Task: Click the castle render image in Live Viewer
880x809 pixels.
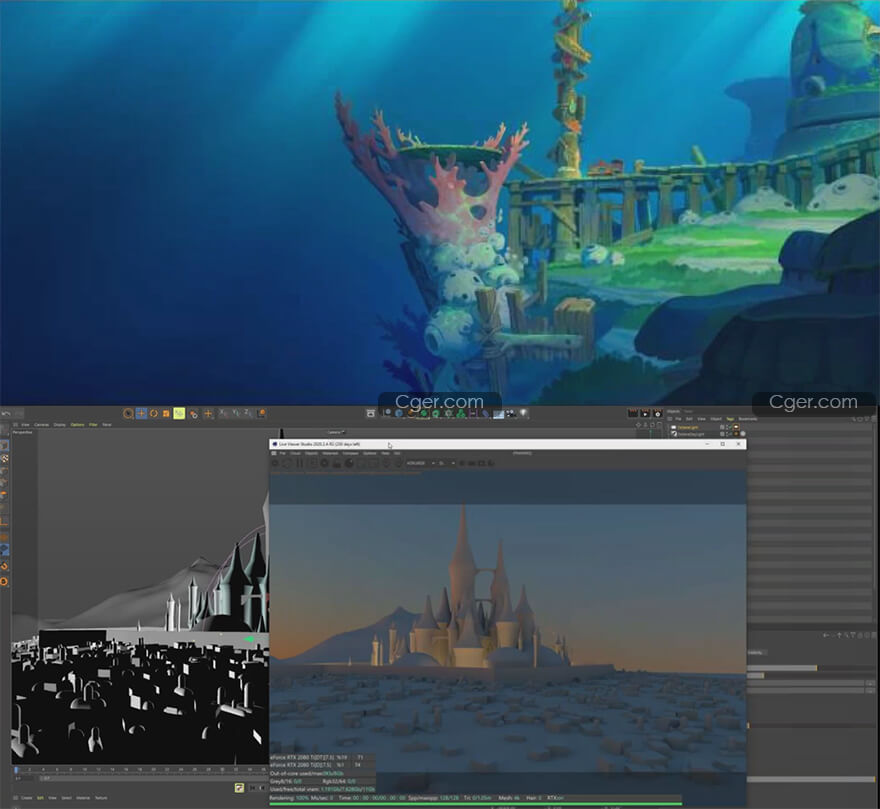Action: click(x=508, y=637)
